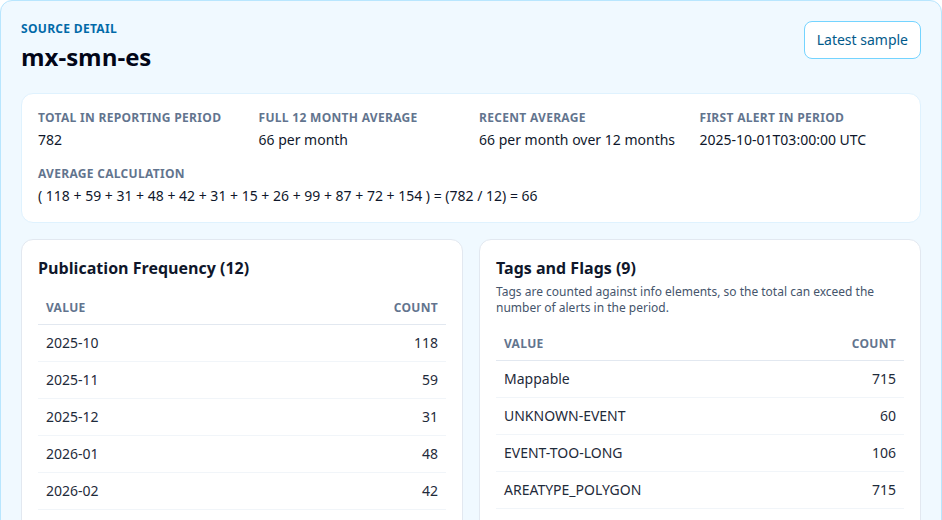Viewport: 942px width, 520px height.
Task: Select the '66 per month' average value
Action: tap(303, 140)
